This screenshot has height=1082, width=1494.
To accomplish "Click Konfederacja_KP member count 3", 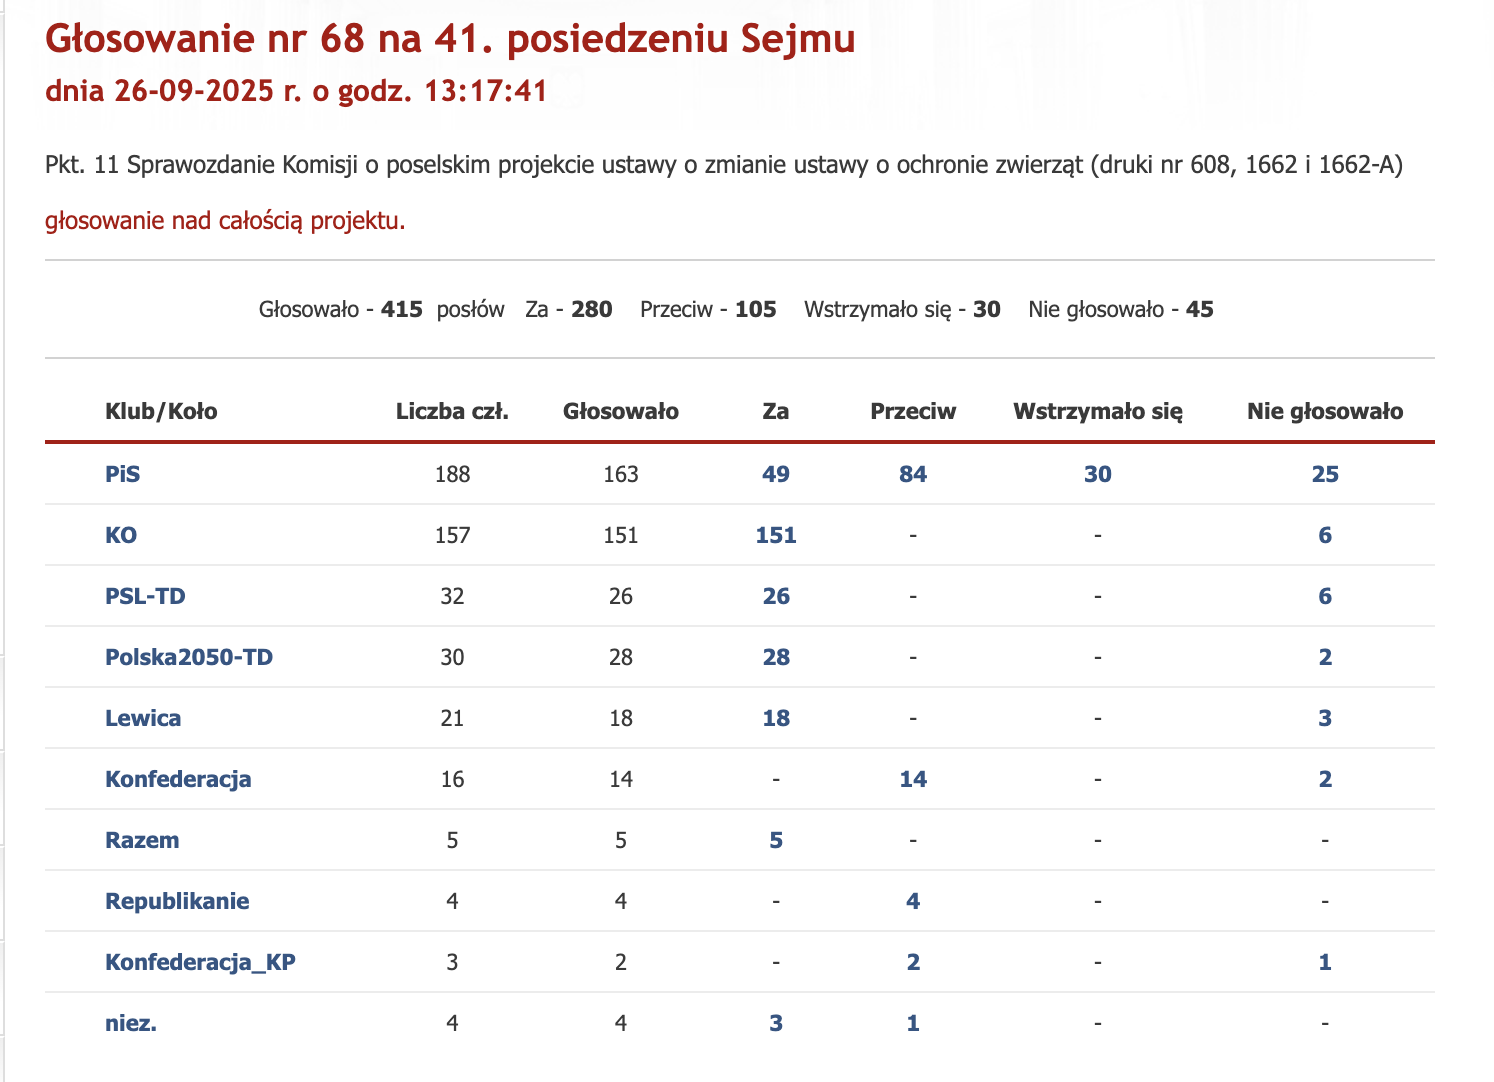I will [453, 962].
